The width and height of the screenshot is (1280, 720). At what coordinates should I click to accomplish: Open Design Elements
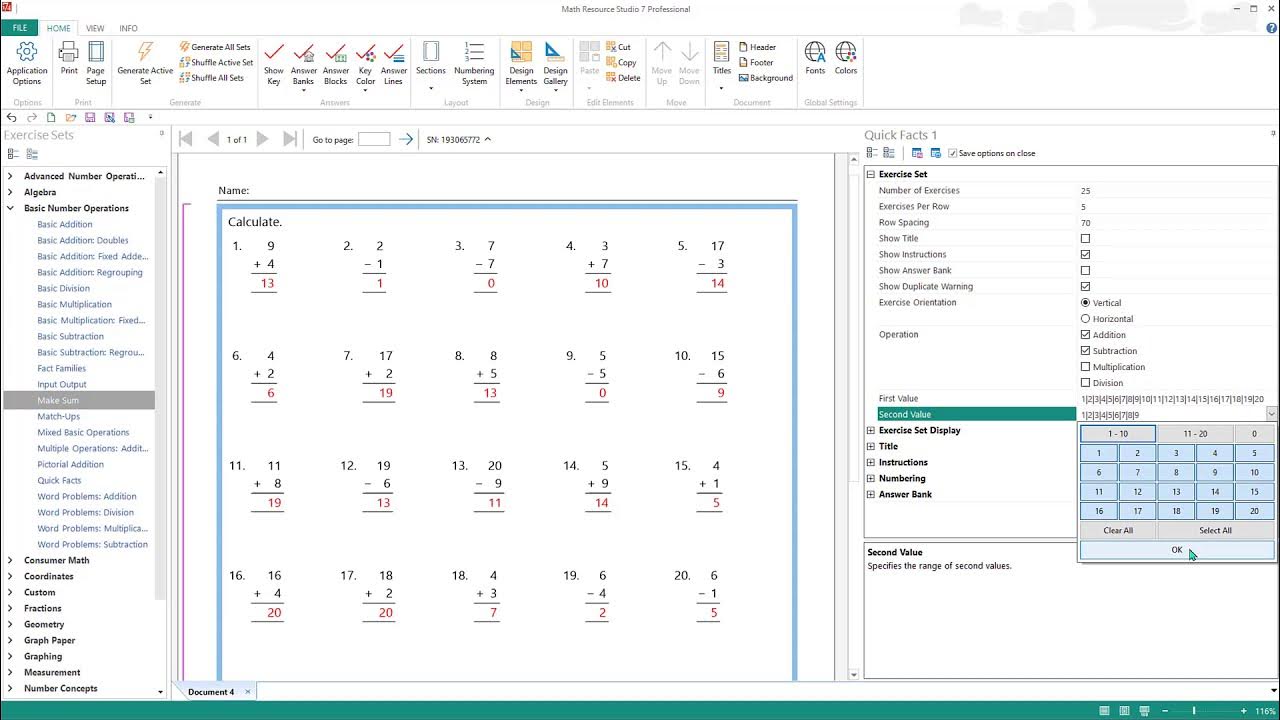click(x=521, y=63)
